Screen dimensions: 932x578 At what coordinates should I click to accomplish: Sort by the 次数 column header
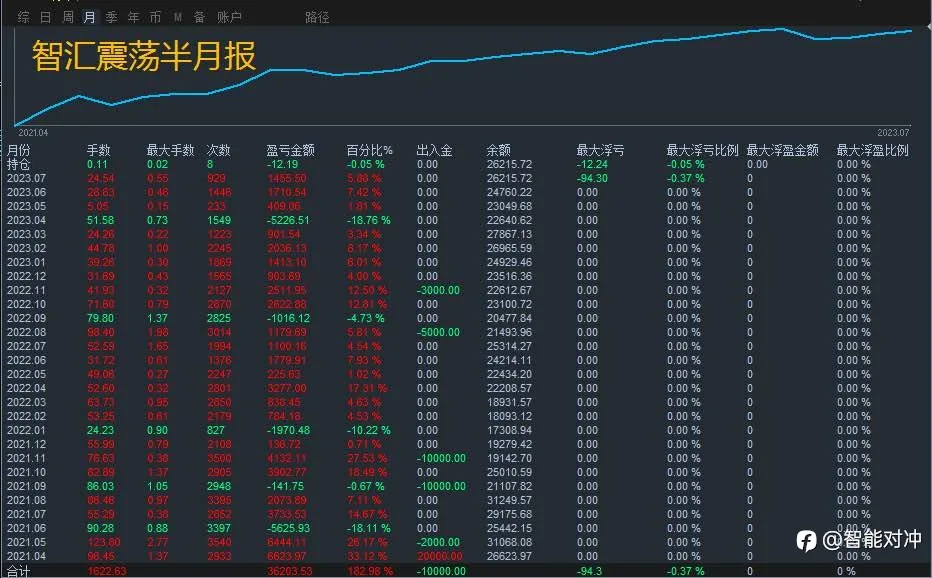coord(218,150)
